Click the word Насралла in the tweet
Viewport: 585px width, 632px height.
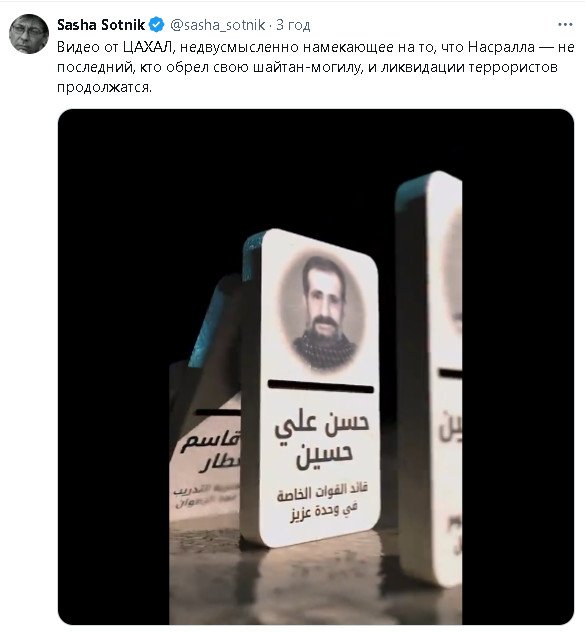pyautogui.click(x=502, y=47)
